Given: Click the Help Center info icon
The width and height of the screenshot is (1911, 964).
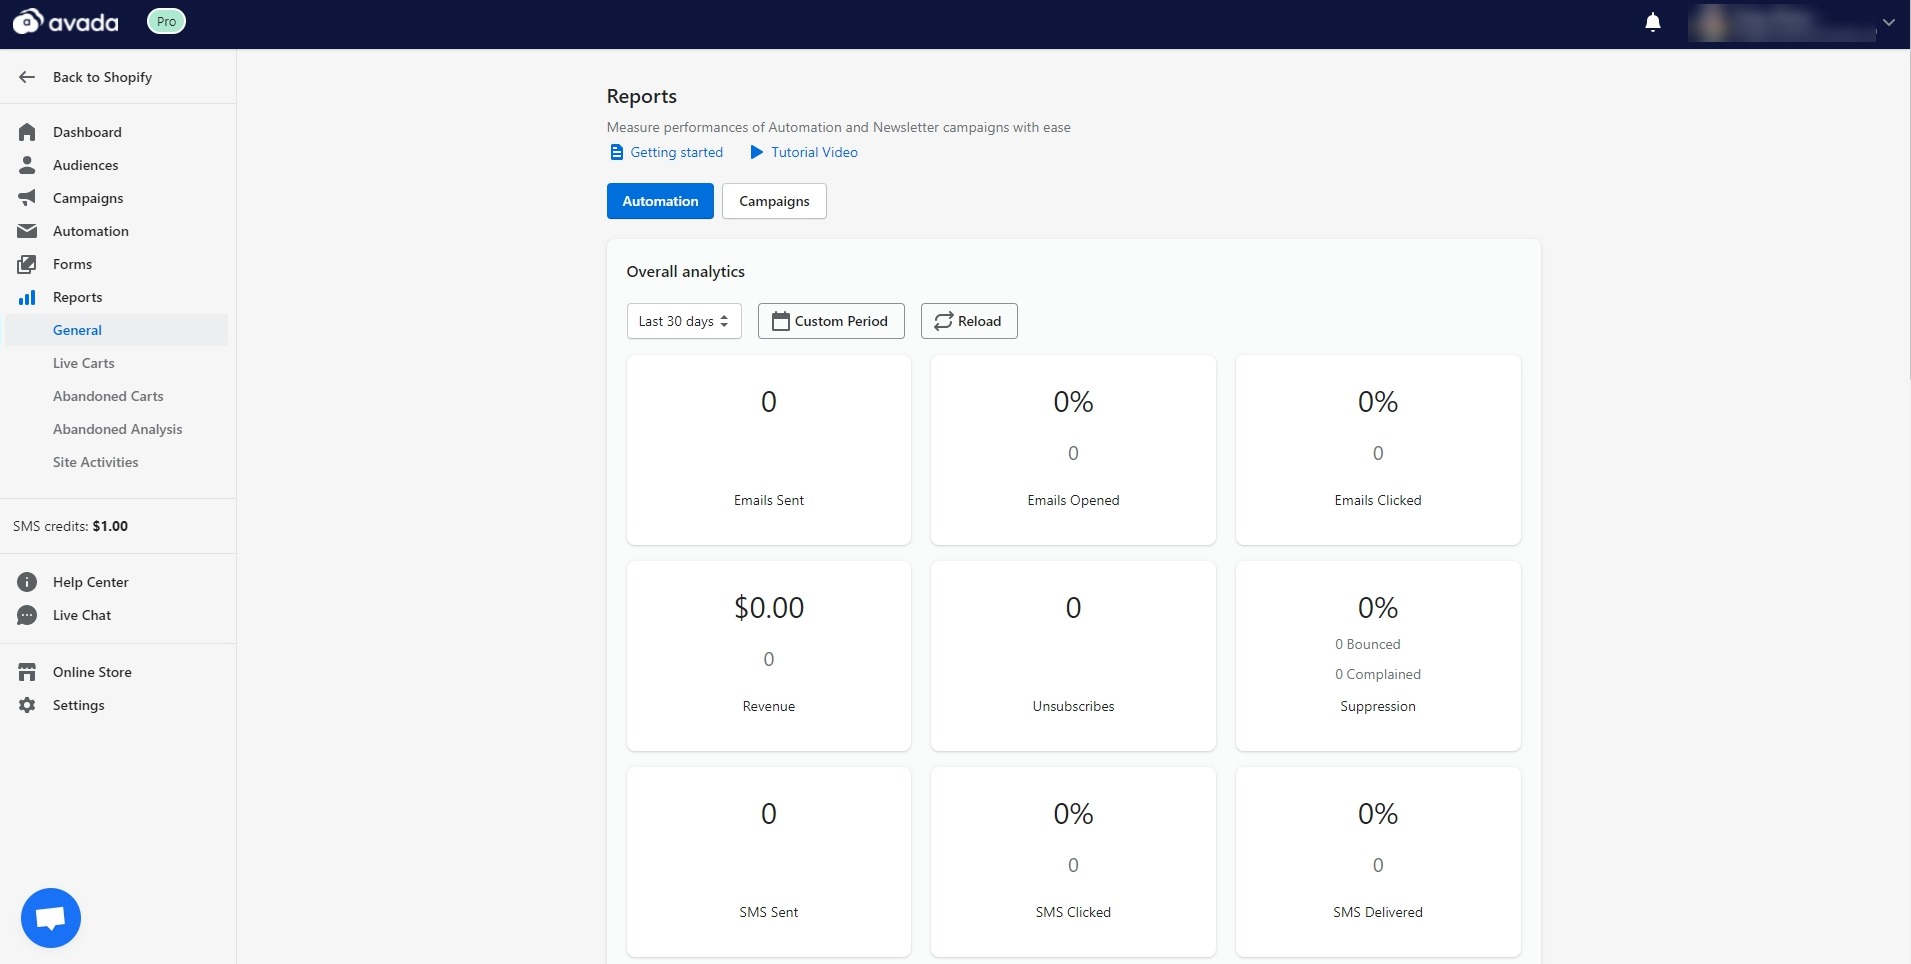Looking at the screenshot, I should click(27, 582).
